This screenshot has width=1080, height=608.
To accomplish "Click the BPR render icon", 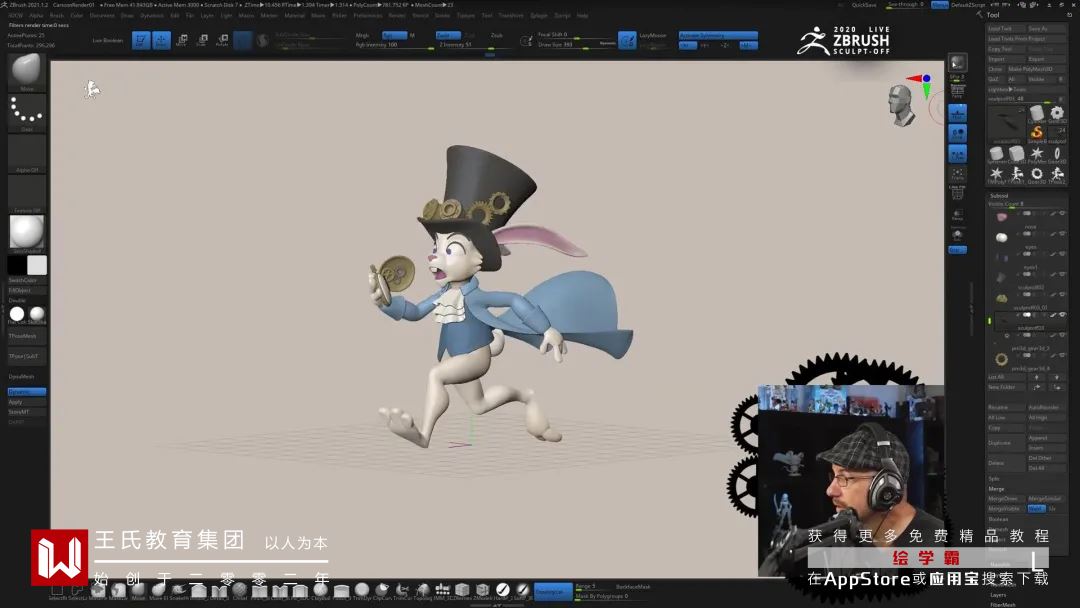I will (957, 63).
